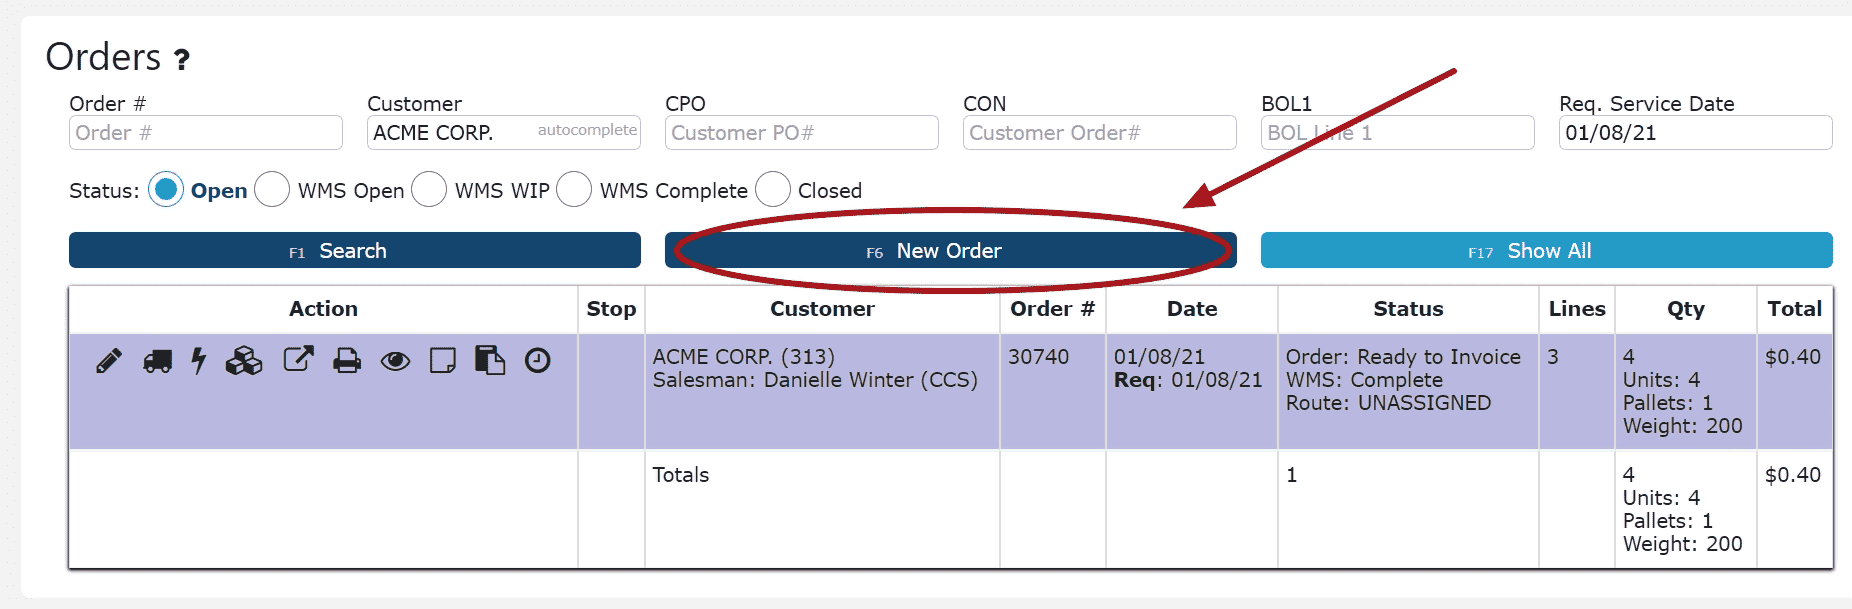
Task: Click the external link share icon
Action: 298,359
